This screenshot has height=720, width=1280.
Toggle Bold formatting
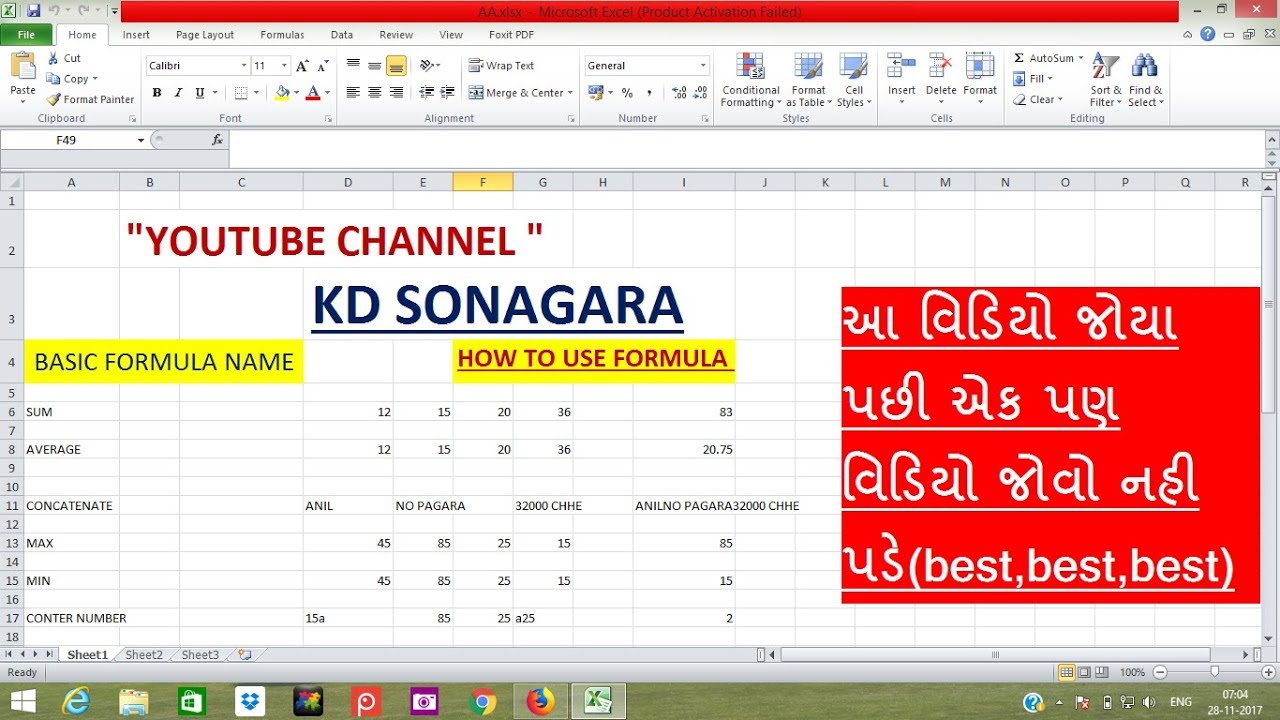(x=156, y=93)
